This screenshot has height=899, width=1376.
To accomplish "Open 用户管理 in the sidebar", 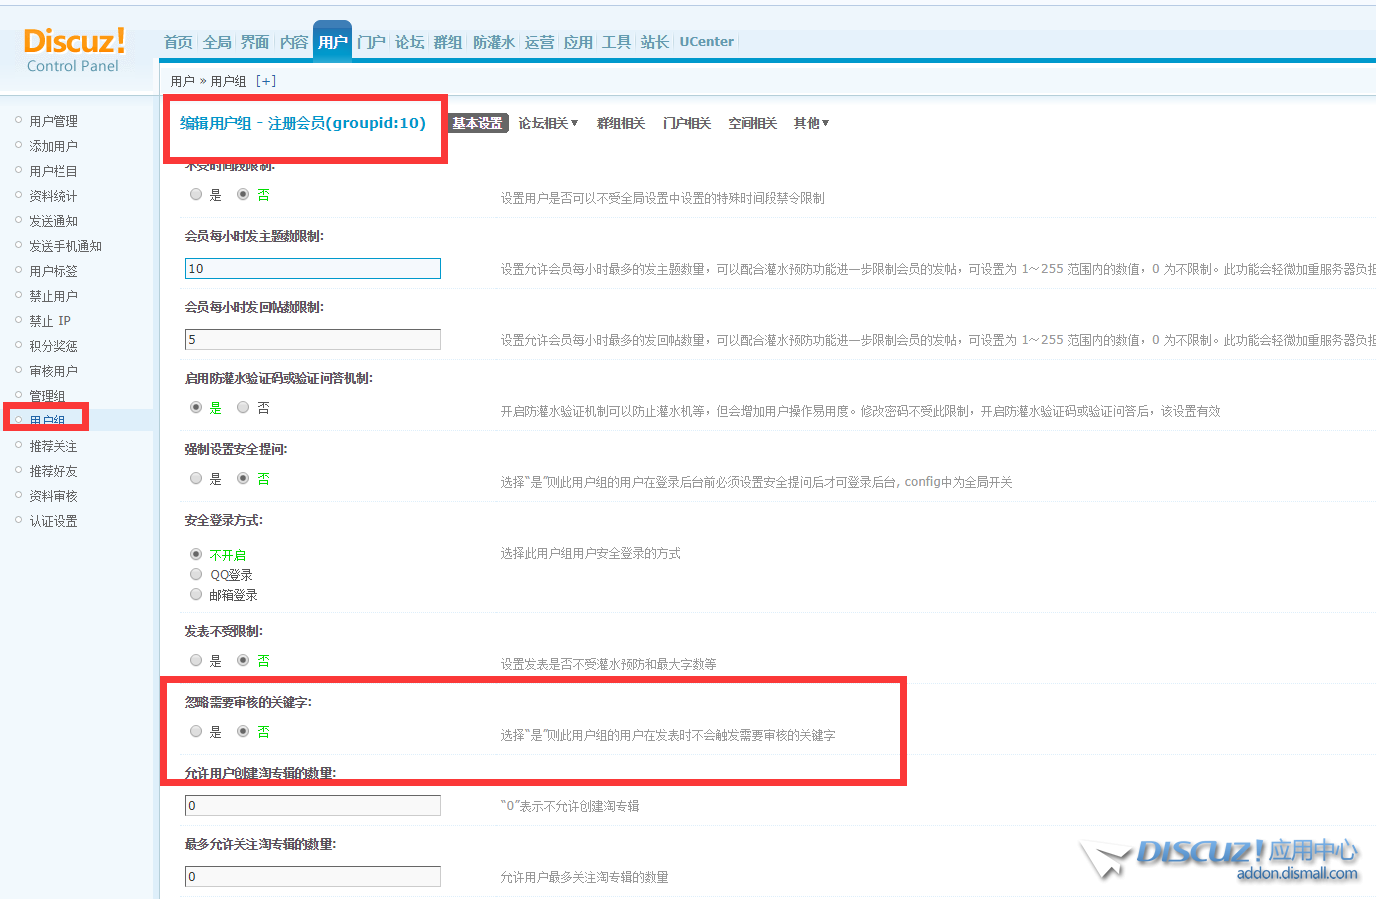I will (53, 121).
